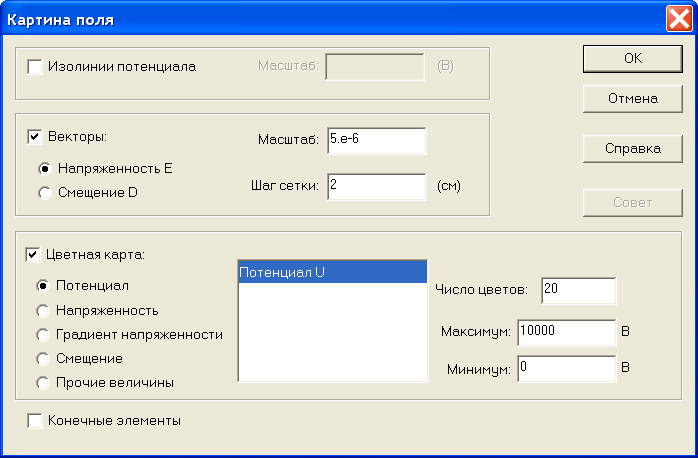The height and width of the screenshot is (458, 698).
Task: Select Градиент напряженности radio button
Action: click(43, 335)
